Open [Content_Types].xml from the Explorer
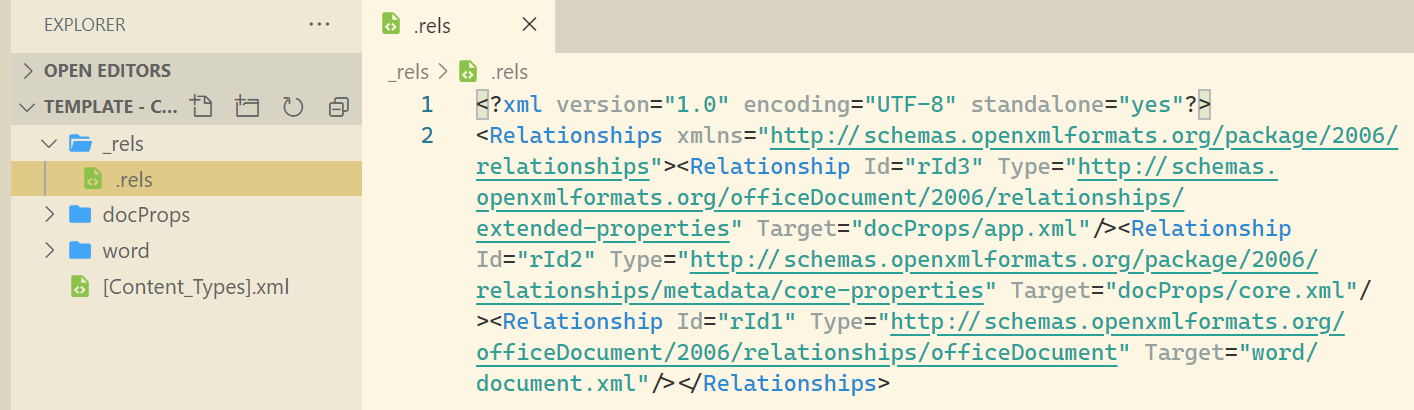1414x410 pixels. pyautogui.click(x=186, y=287)
